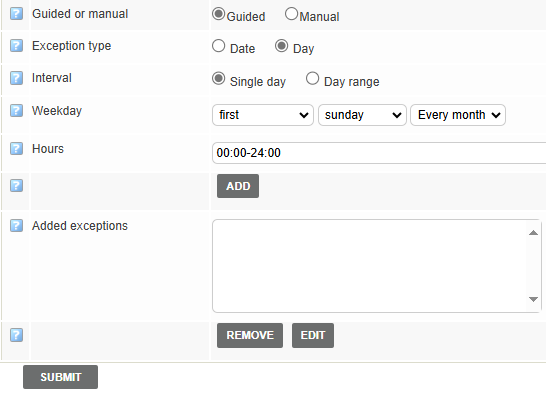
Task: Choose Date as exception type
Action: click(218, 46)
